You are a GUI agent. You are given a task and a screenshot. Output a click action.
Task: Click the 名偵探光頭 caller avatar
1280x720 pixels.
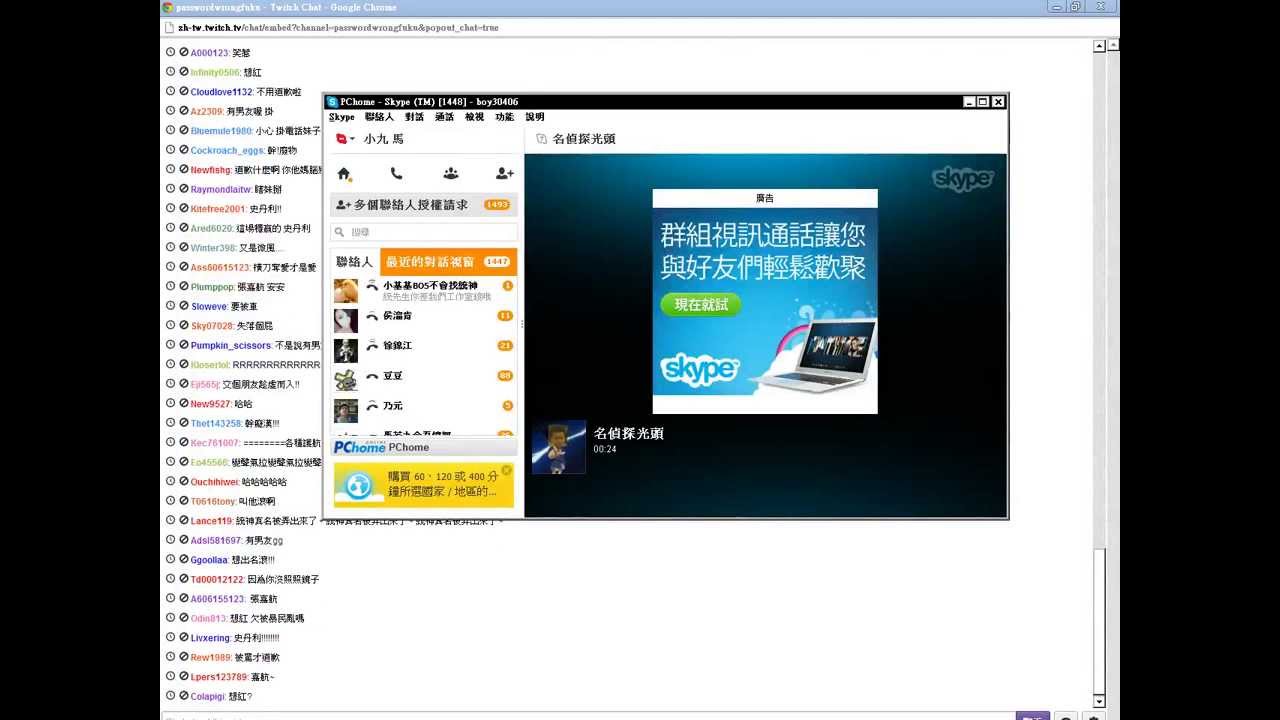(558, 447)
